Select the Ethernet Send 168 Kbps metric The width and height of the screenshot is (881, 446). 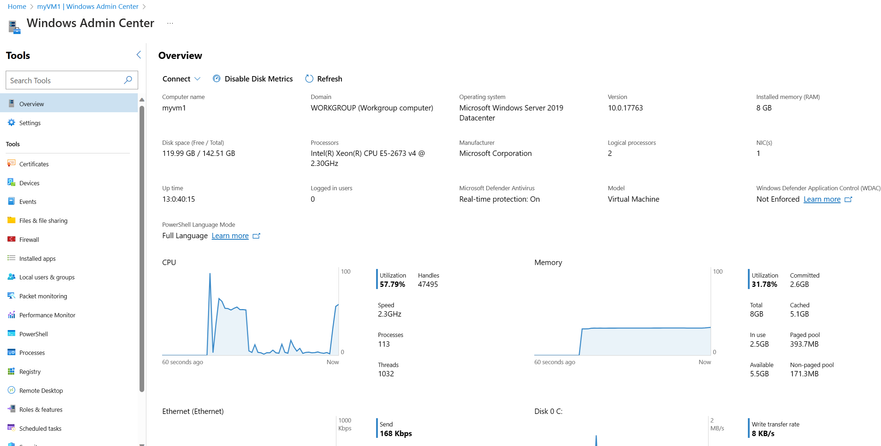[394, 429]
